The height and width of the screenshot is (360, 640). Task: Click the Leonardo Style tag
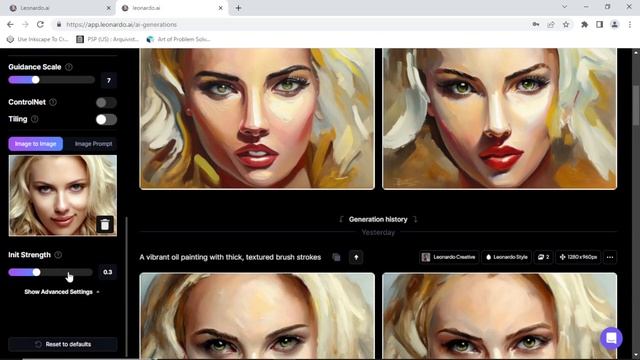507,257
